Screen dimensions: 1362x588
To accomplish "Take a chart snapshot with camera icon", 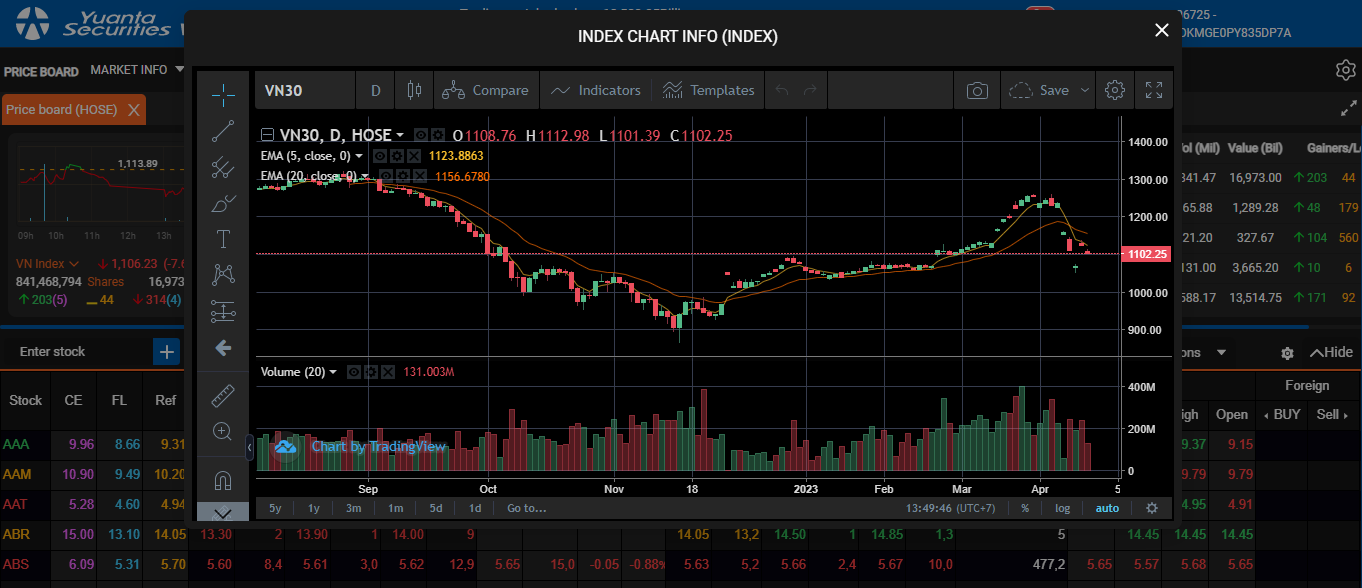I will click(x=976, y=90).
